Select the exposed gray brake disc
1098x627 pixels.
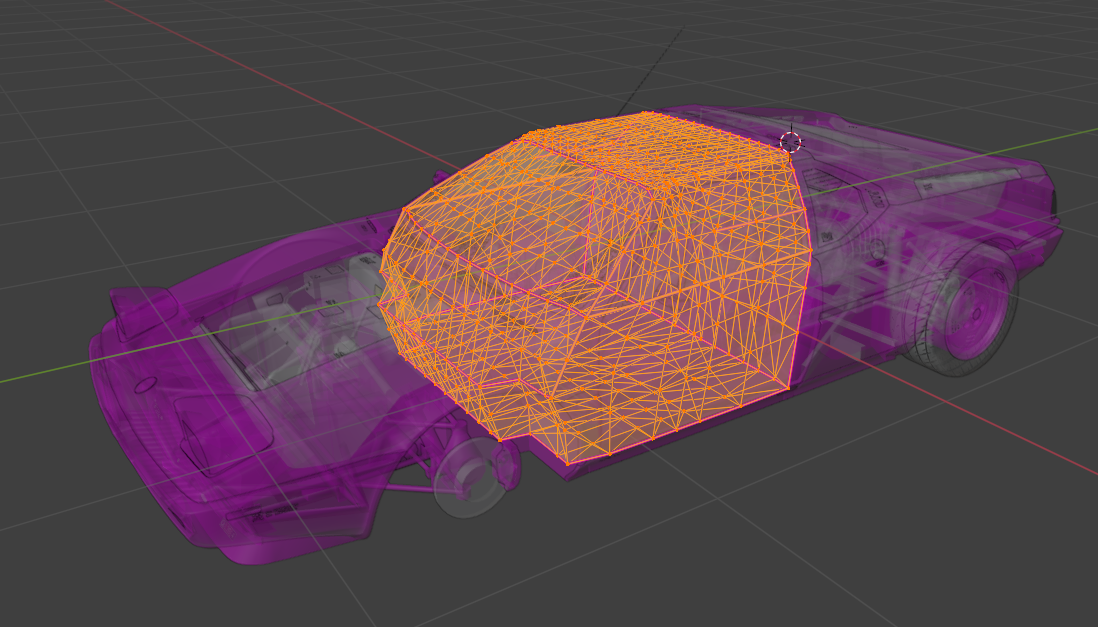pyautogui.click(x=470, y=477)
